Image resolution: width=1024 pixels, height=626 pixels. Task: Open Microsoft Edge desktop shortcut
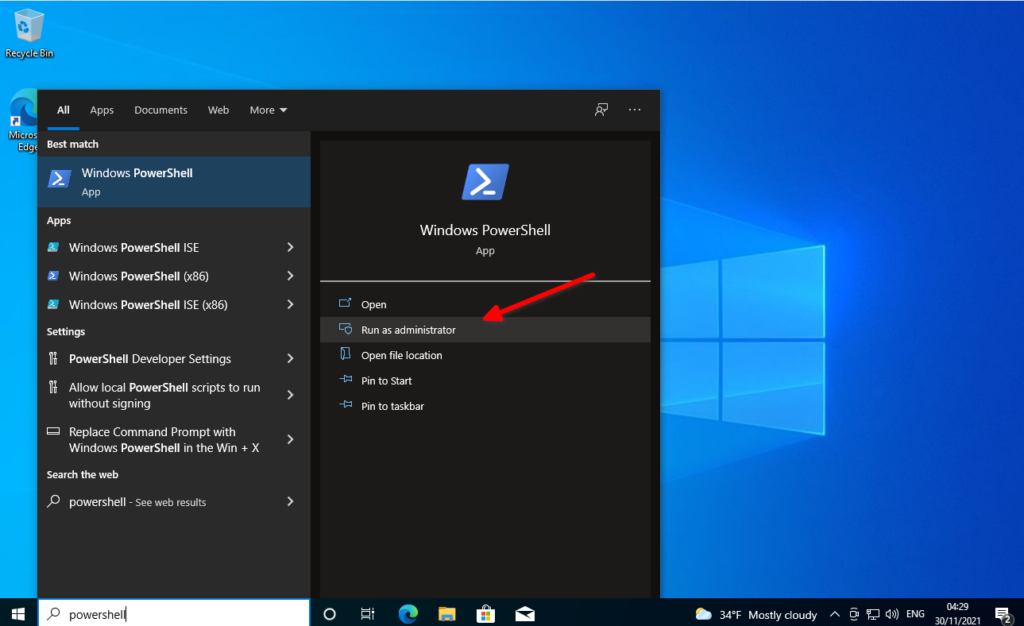pos(24,121)
